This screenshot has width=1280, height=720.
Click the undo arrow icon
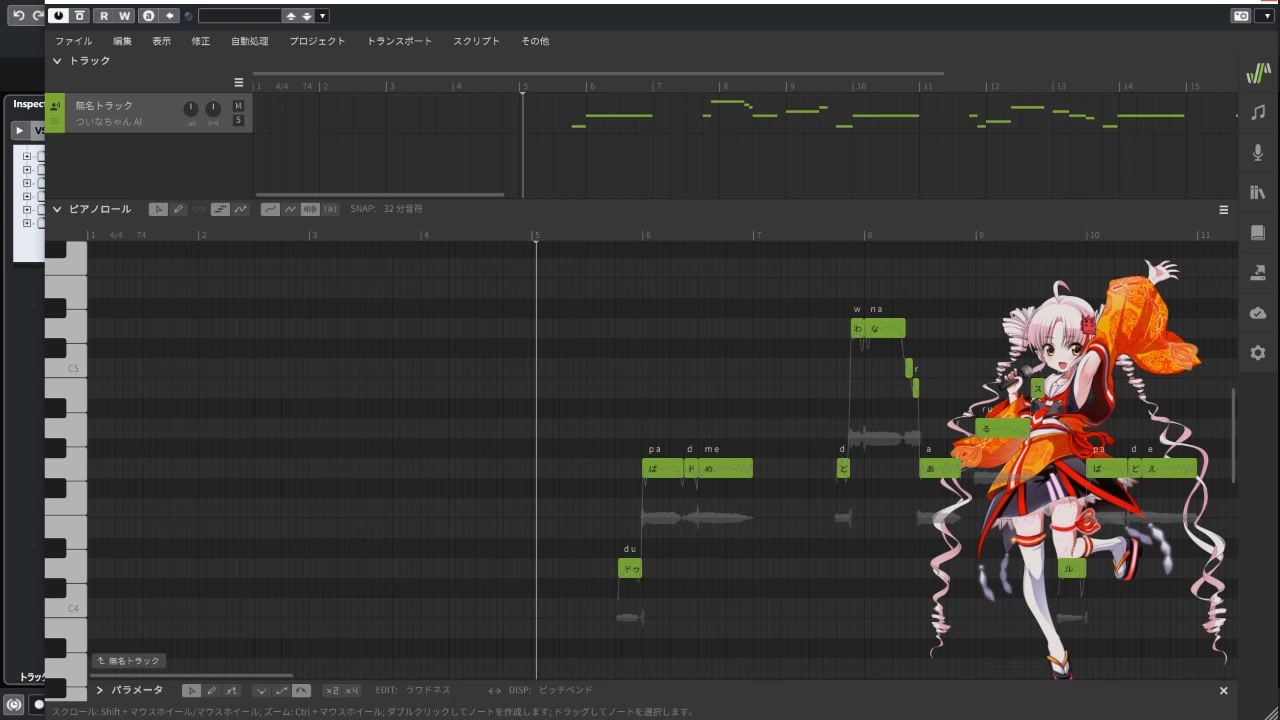click(19, 16)
